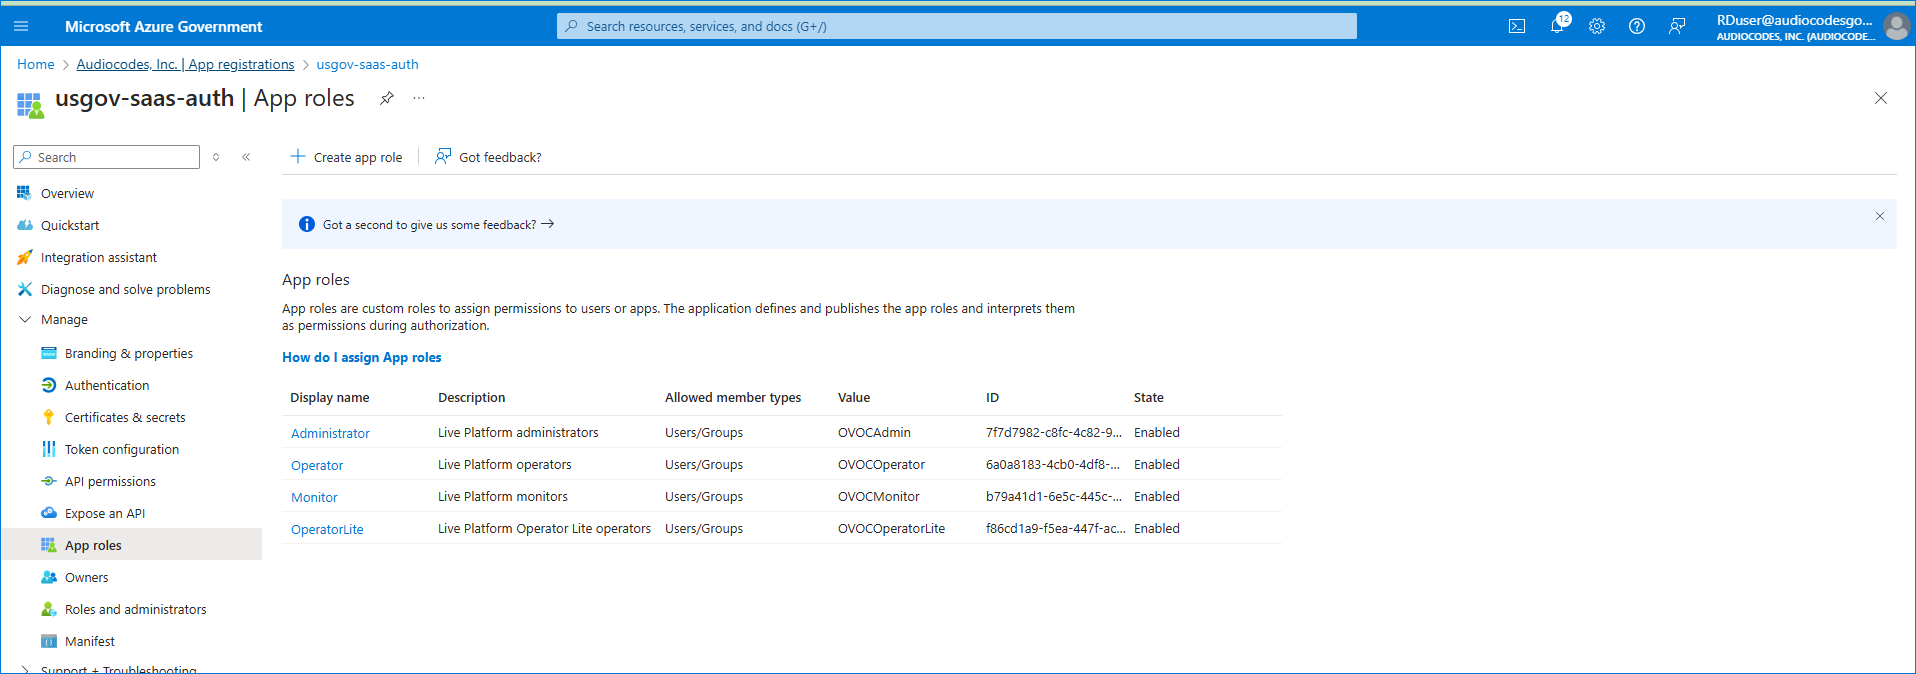Image resolution: width=1916 pixels, height=674 pixels.
Task: Click the Certificates & secrets key icon
Action: 48,417
